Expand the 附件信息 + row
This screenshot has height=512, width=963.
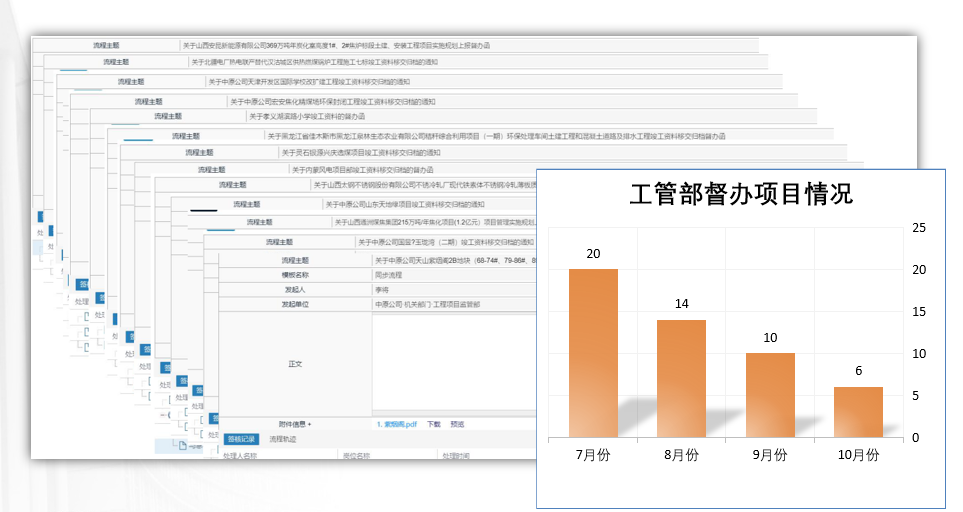click(295, 424)
